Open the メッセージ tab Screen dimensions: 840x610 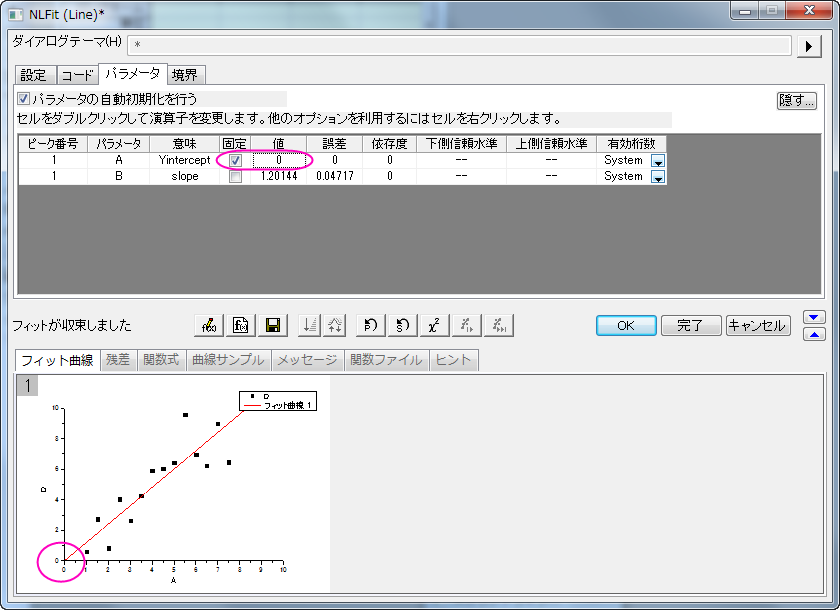pyautogui.click(x=308, y=360)
